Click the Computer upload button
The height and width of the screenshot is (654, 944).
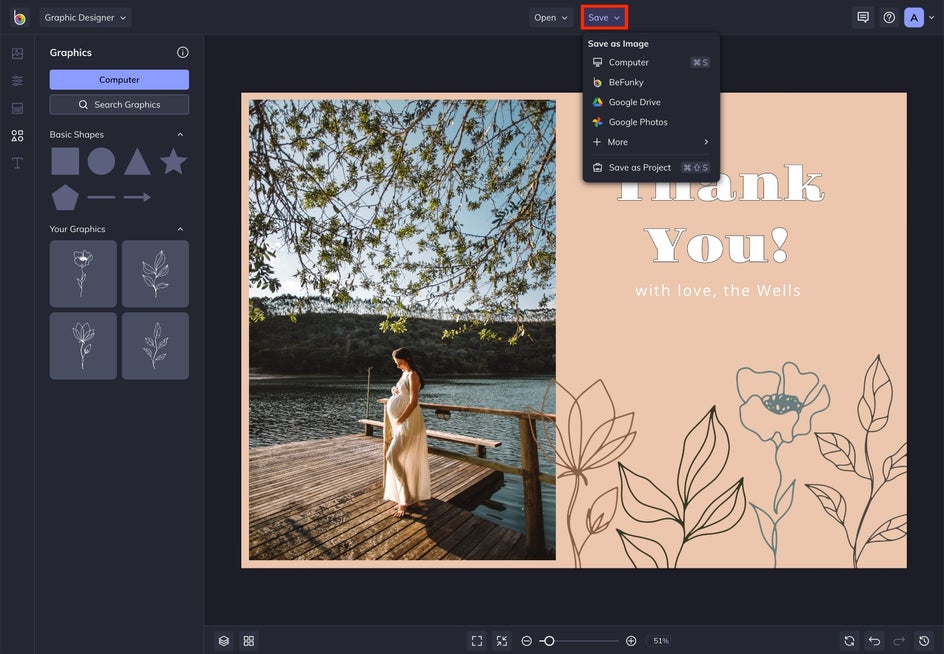(119, 79)
